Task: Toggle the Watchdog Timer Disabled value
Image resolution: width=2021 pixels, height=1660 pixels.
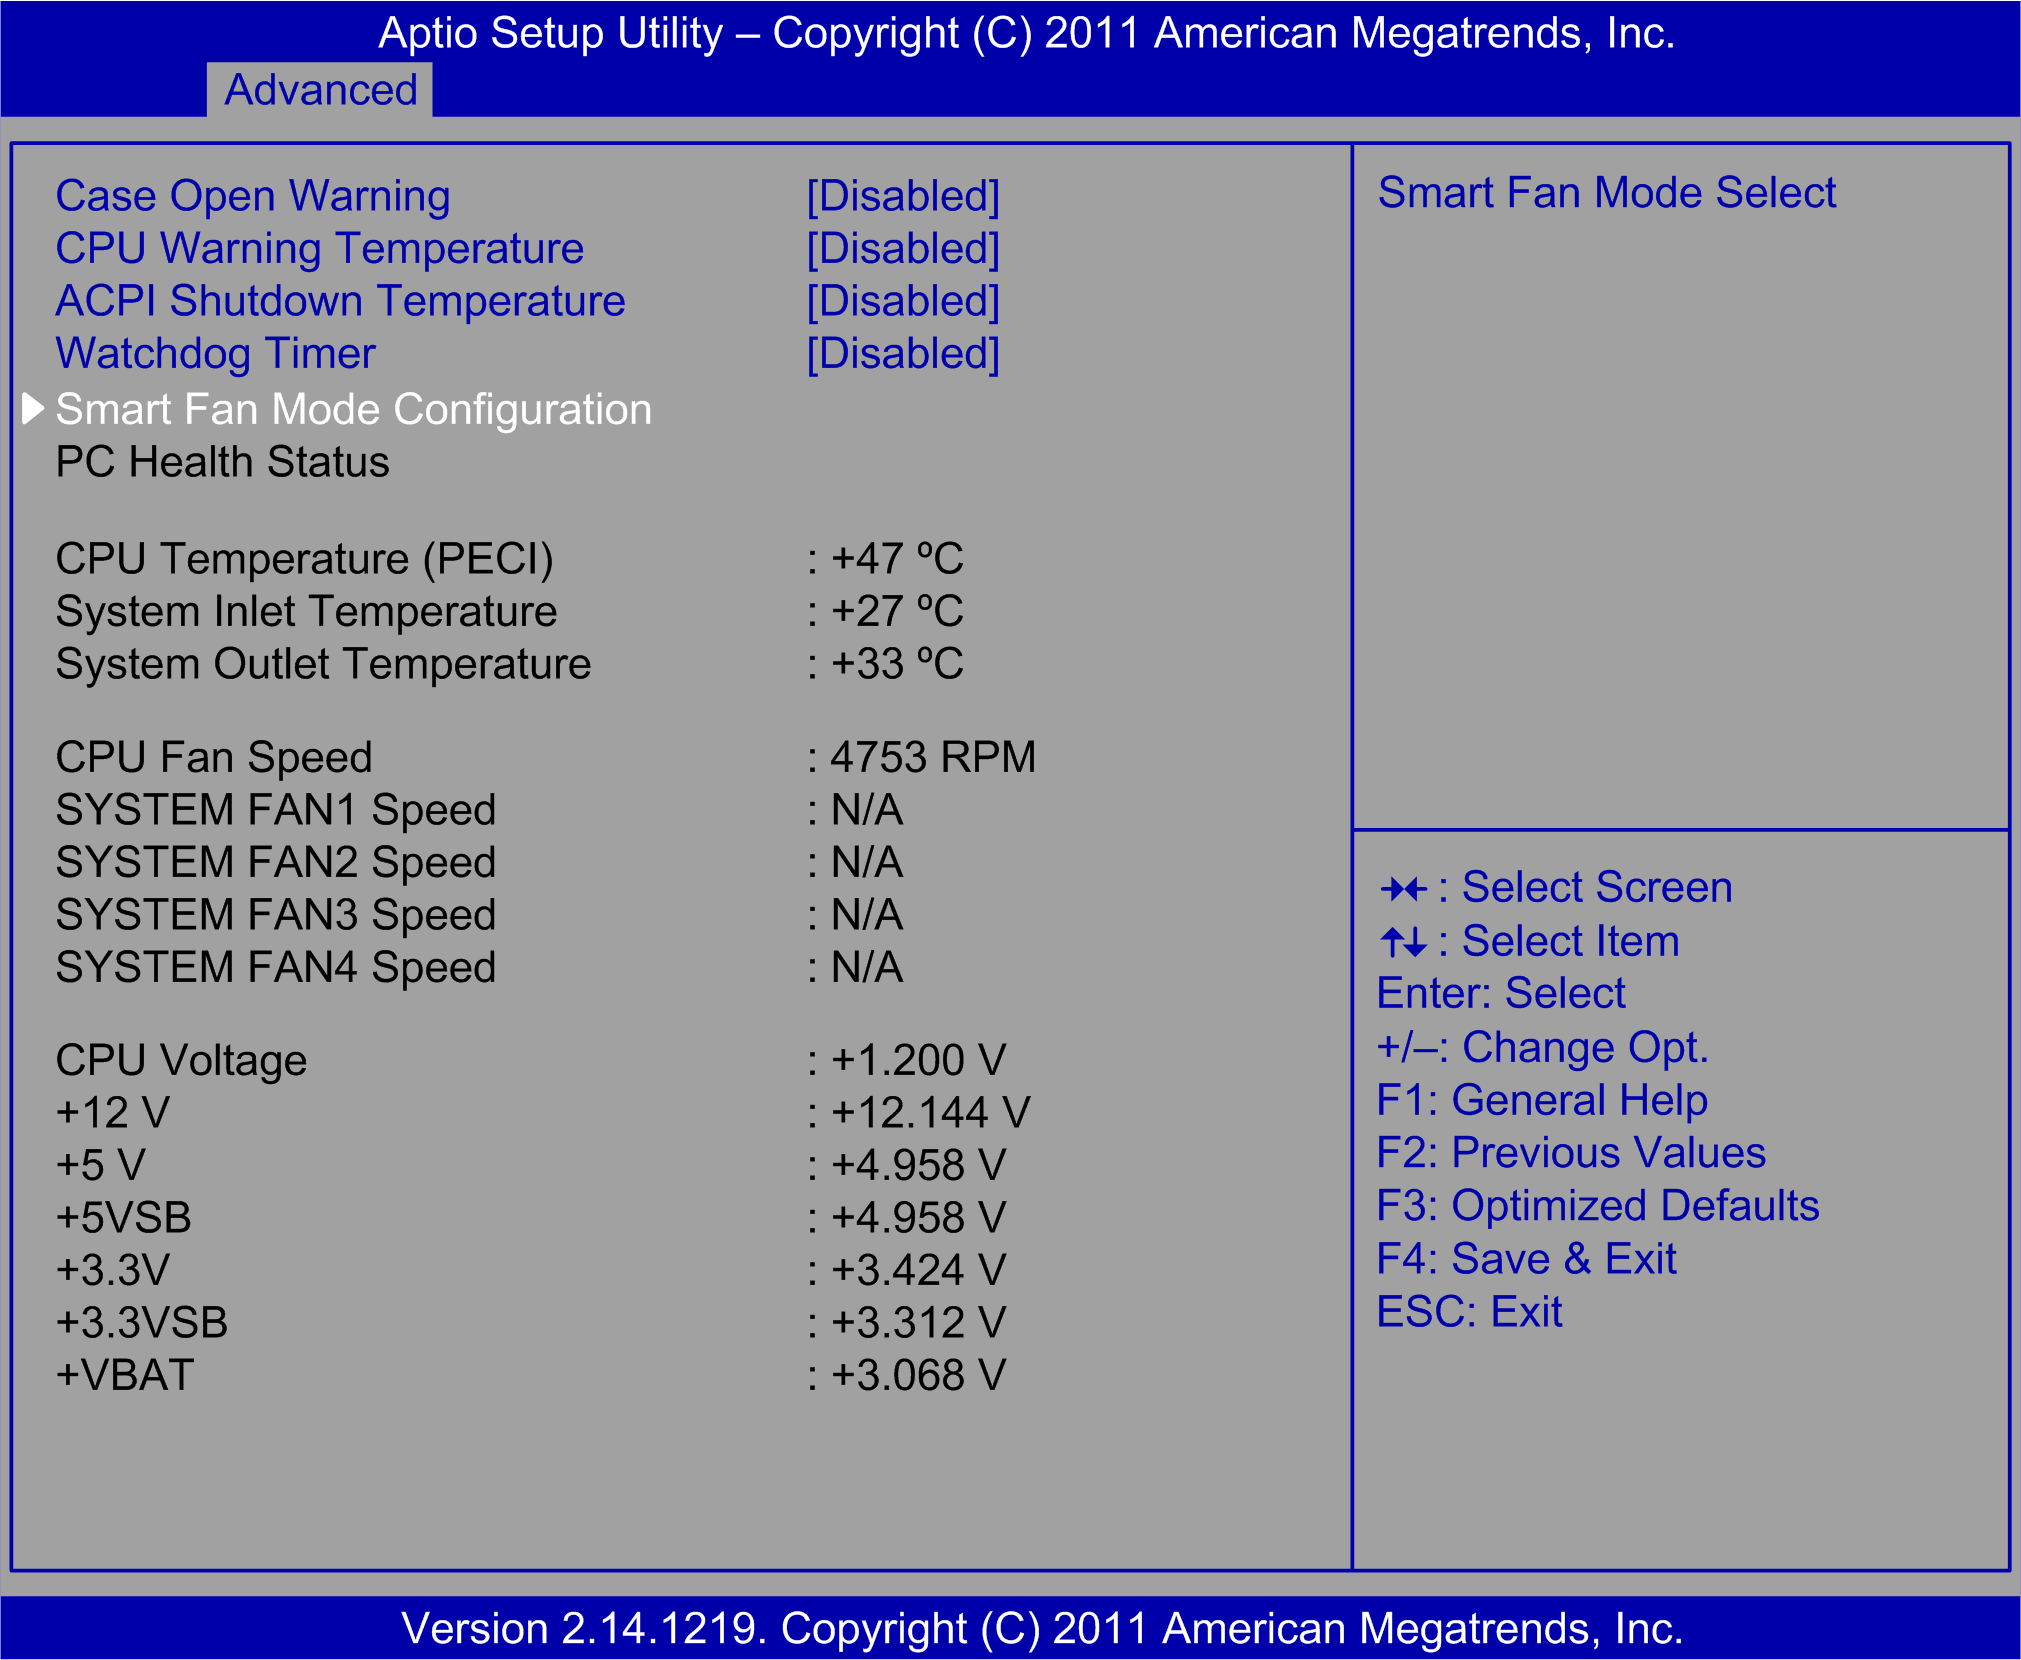Action: coord(902,353)
